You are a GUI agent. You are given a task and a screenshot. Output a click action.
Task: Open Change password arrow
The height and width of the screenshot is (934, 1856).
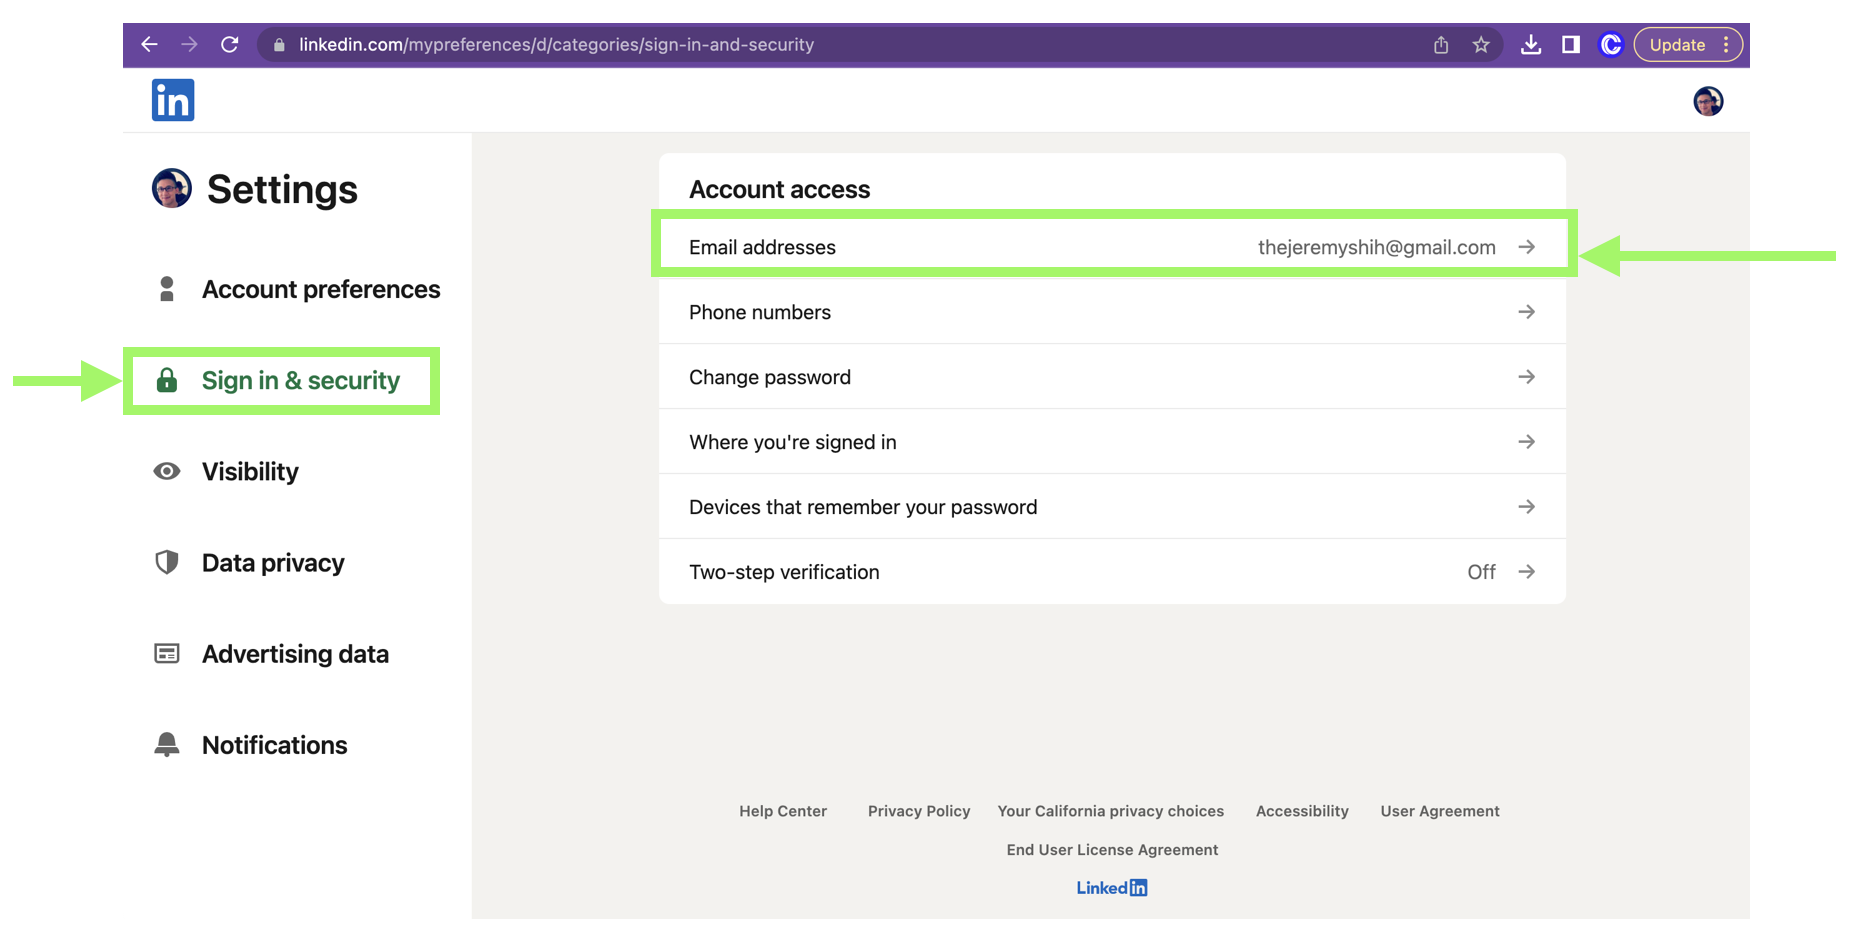1526,377
